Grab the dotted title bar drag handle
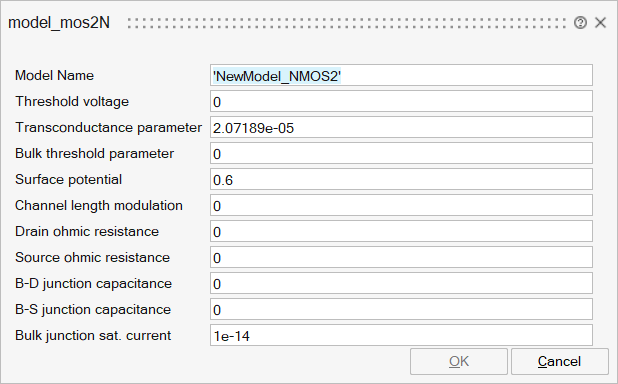 (347, 23)
